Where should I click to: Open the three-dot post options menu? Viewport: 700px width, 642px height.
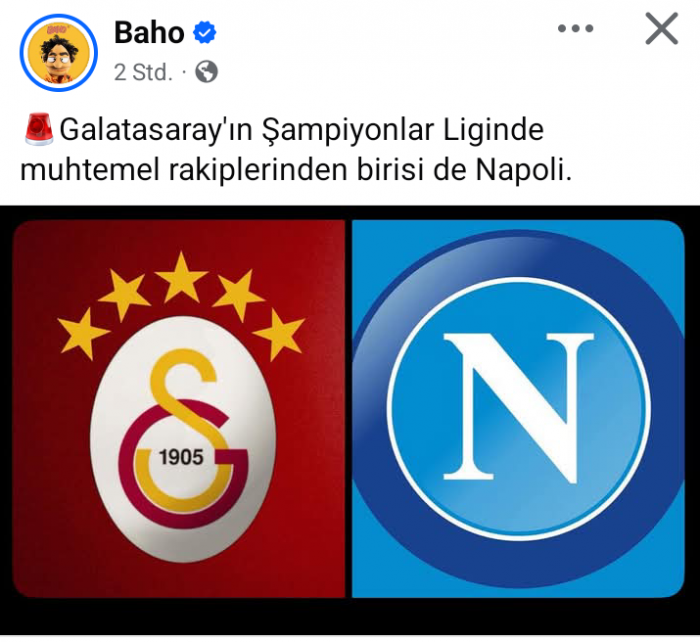coord(575,29)
